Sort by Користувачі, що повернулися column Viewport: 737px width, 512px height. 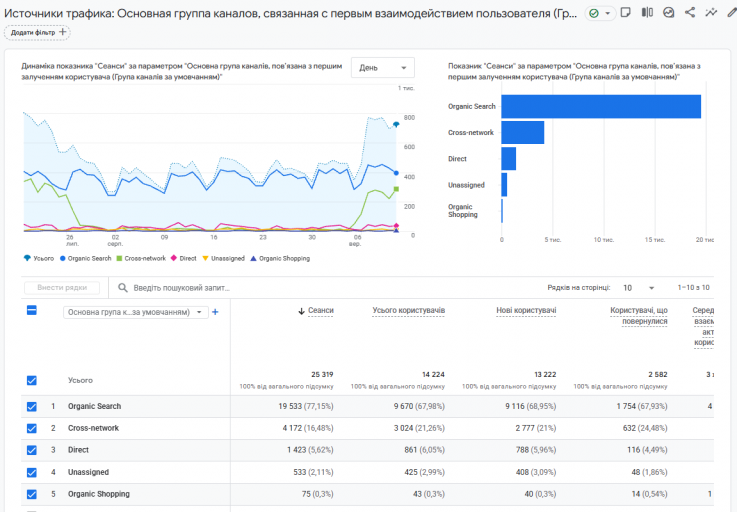pos(639,316)
